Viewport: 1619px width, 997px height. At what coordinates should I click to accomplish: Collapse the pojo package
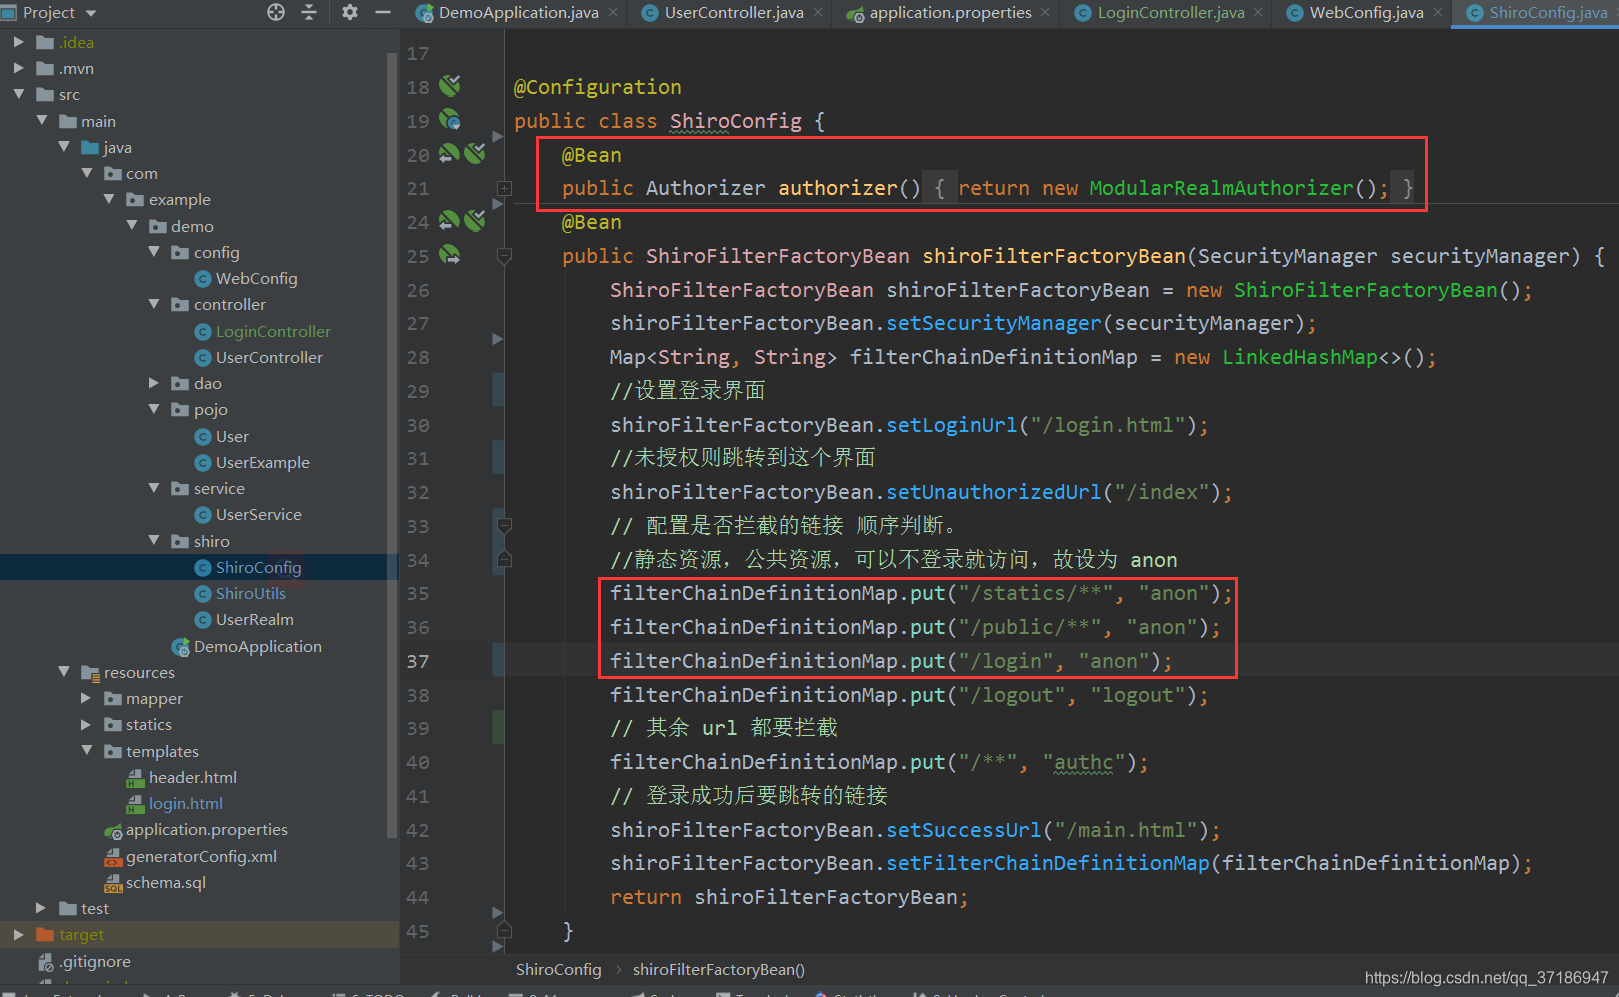pos(154,409)
